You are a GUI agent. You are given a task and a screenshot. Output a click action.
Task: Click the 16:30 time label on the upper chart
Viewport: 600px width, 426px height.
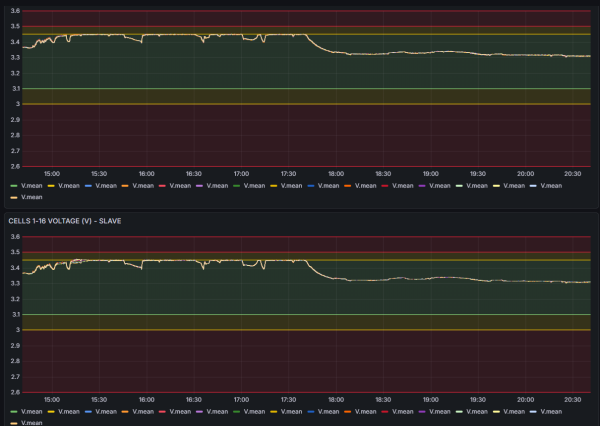pos(194,174)
